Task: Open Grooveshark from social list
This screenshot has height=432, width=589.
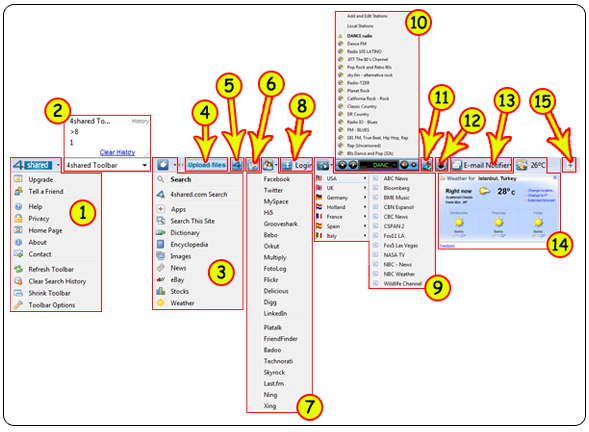Action: click(280, 224)
